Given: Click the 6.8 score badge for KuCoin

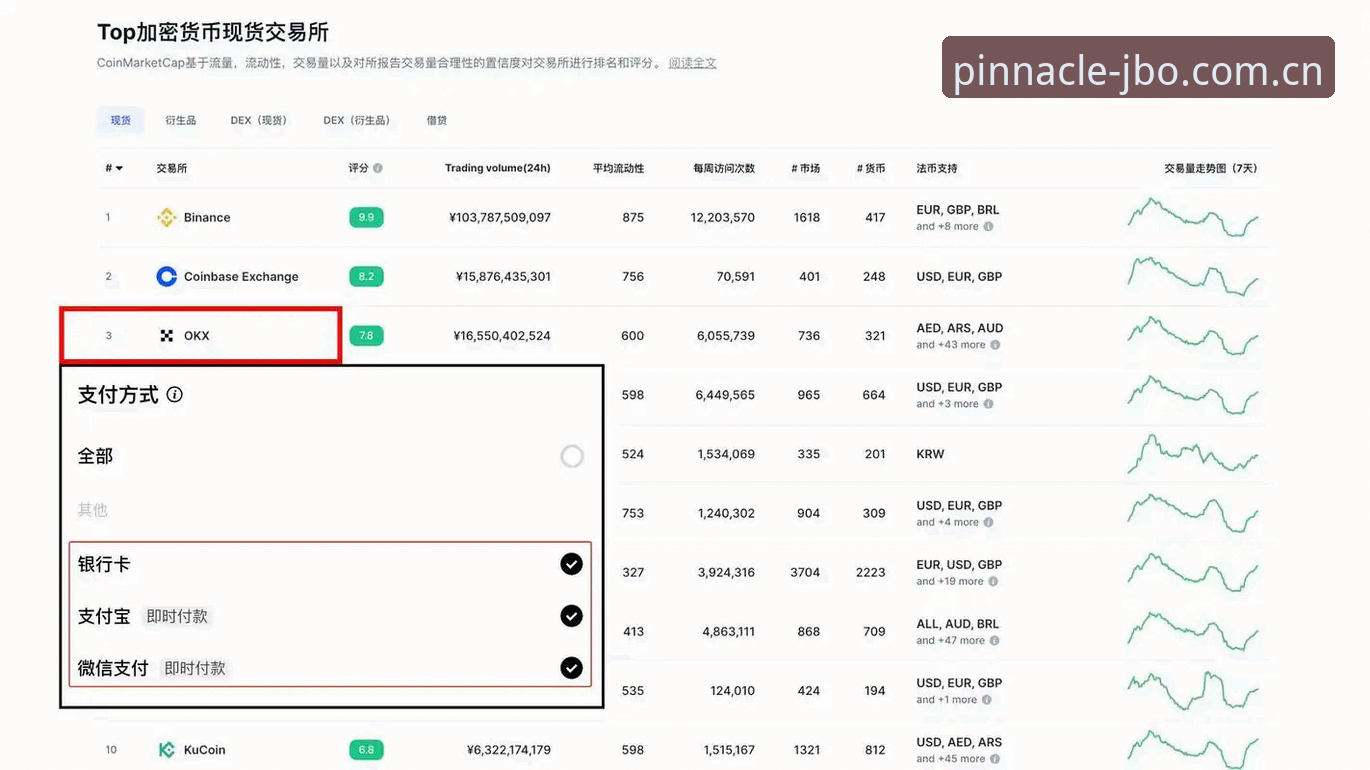Looking at the screenshot, I should (x=366, y=750).
